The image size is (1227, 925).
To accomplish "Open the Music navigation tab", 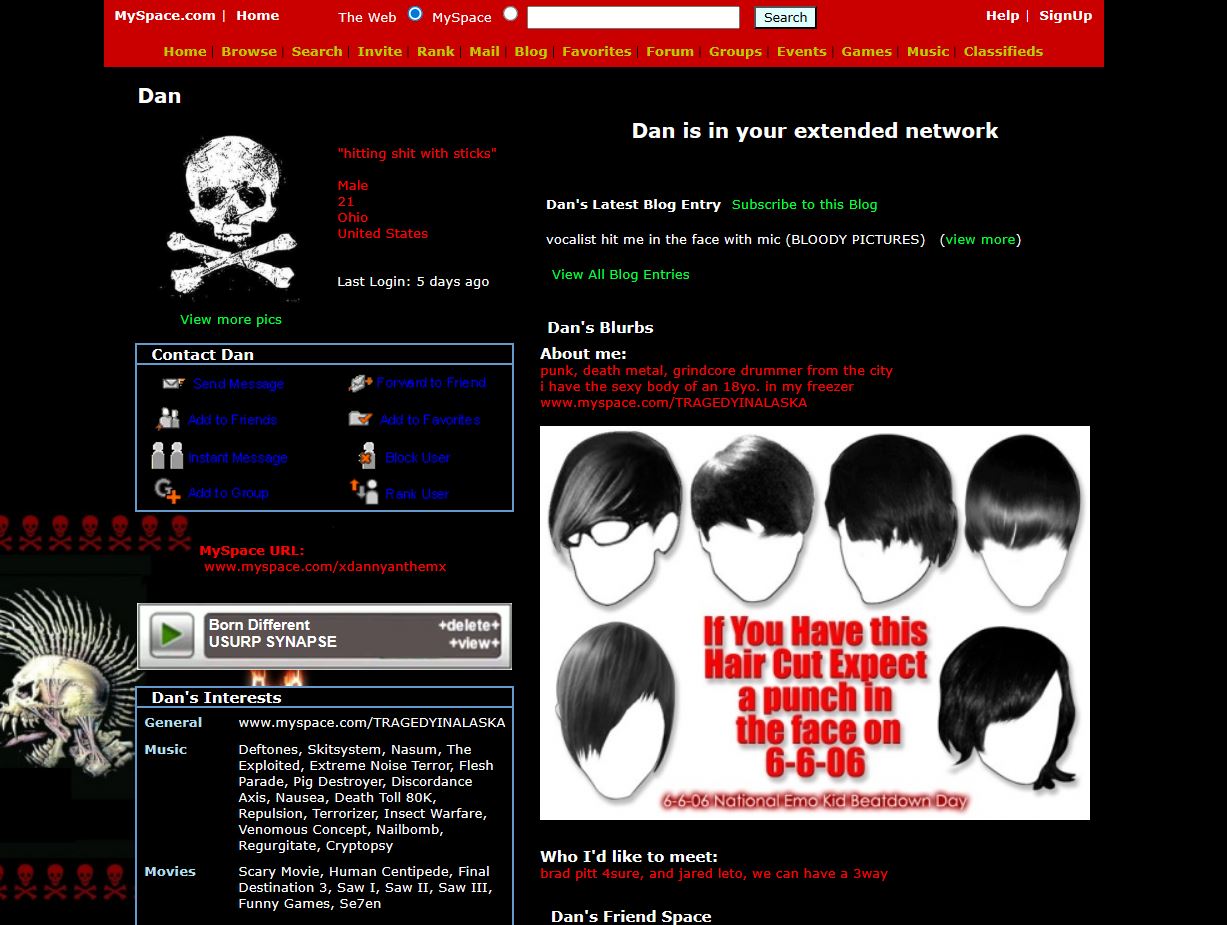I will 927,52.
